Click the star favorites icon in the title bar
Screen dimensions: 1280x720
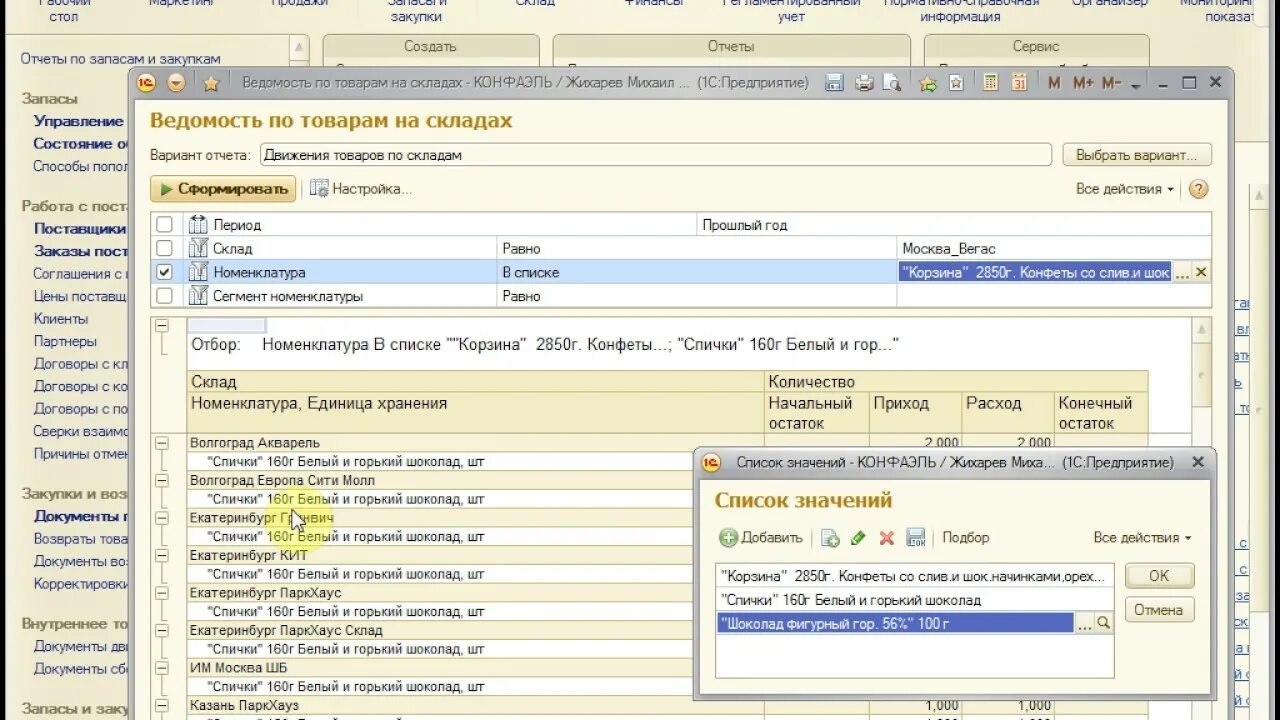(x=211, y=84)
